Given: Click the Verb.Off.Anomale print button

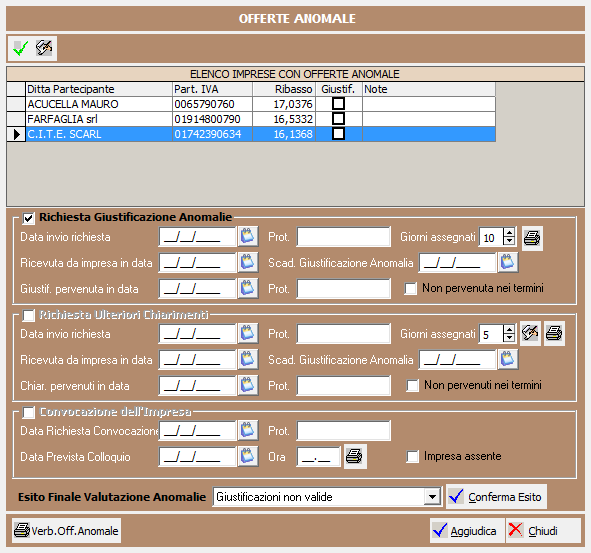Looking at the screenshot, I should coord(66,531).
